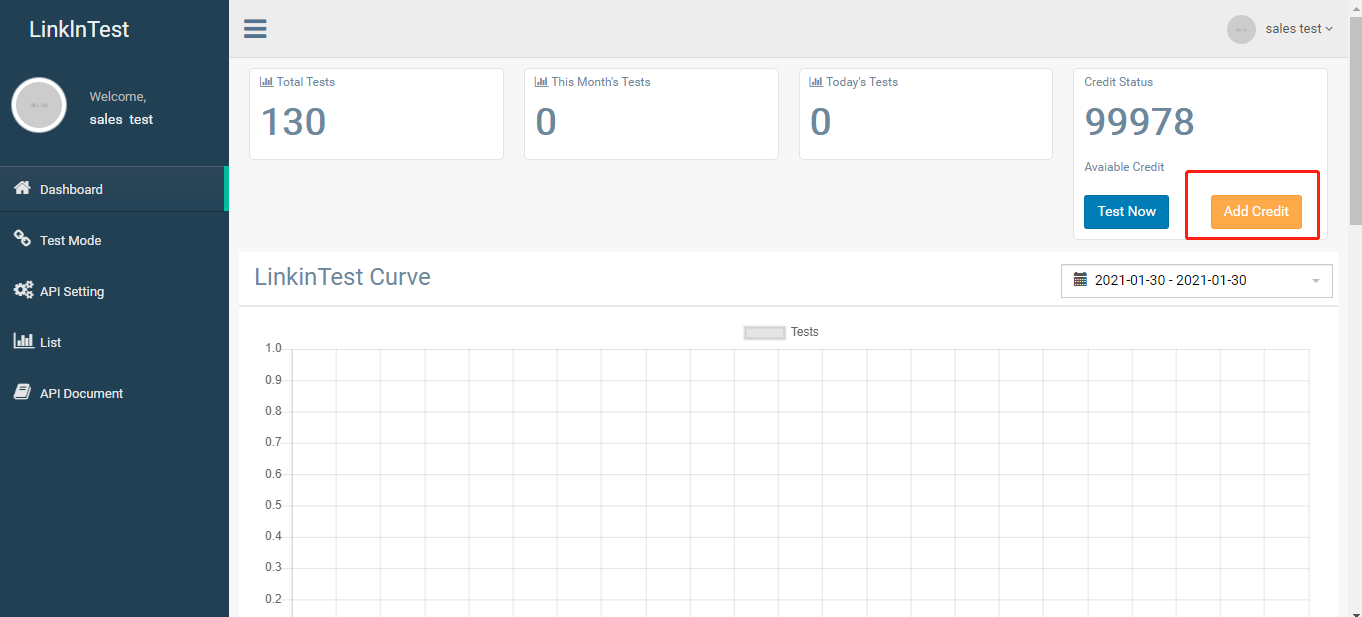Open the List menu item
The image size is (1362, 617).
(114, 342)
